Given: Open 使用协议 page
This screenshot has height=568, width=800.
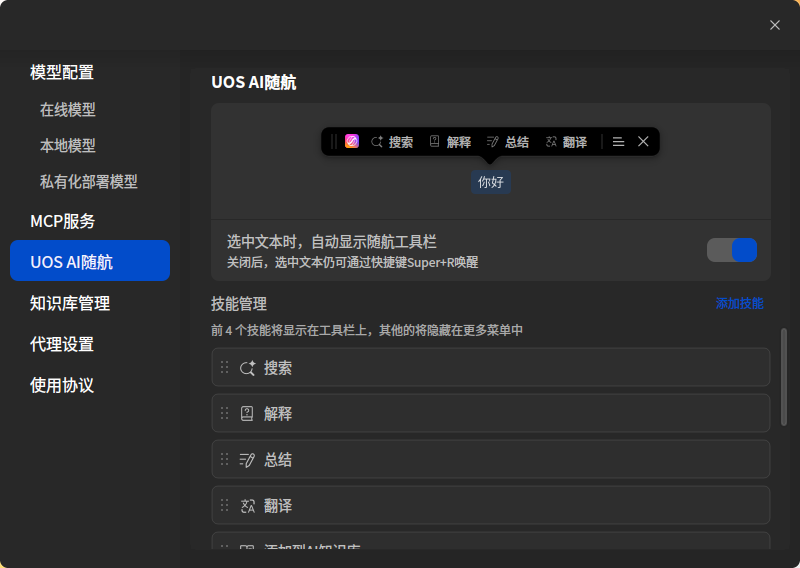Looking at the screenshot, I should (62, 385).
